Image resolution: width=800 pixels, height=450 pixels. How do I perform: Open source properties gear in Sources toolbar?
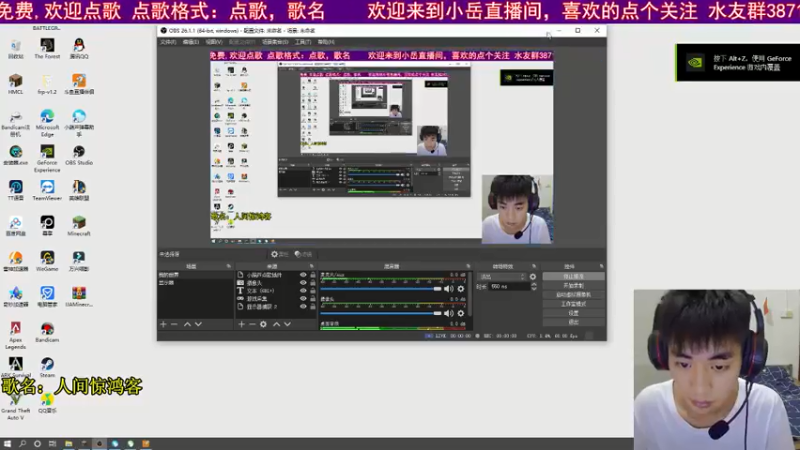(x=263, y=324)
